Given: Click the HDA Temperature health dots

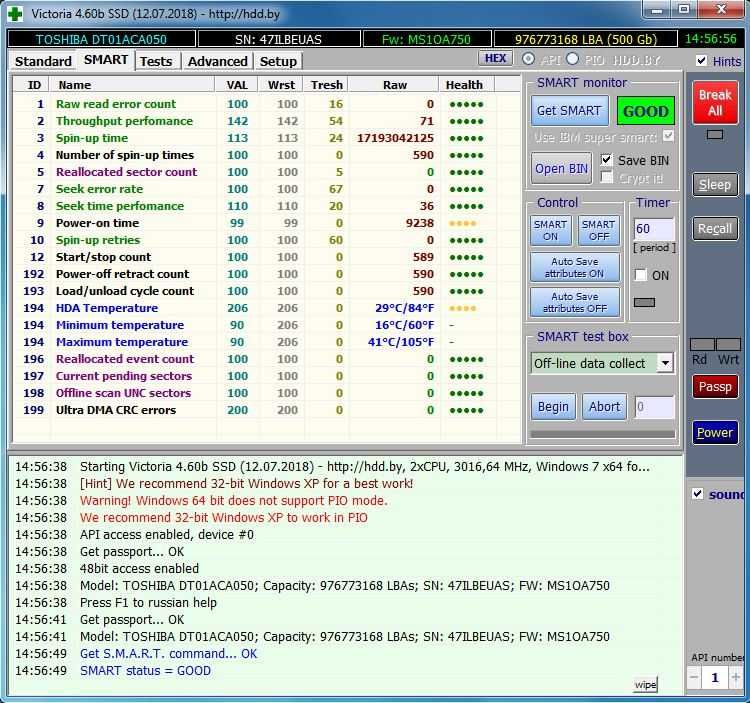Looking at the screenshot, I should pyautogui.click(x=463, y=308).
